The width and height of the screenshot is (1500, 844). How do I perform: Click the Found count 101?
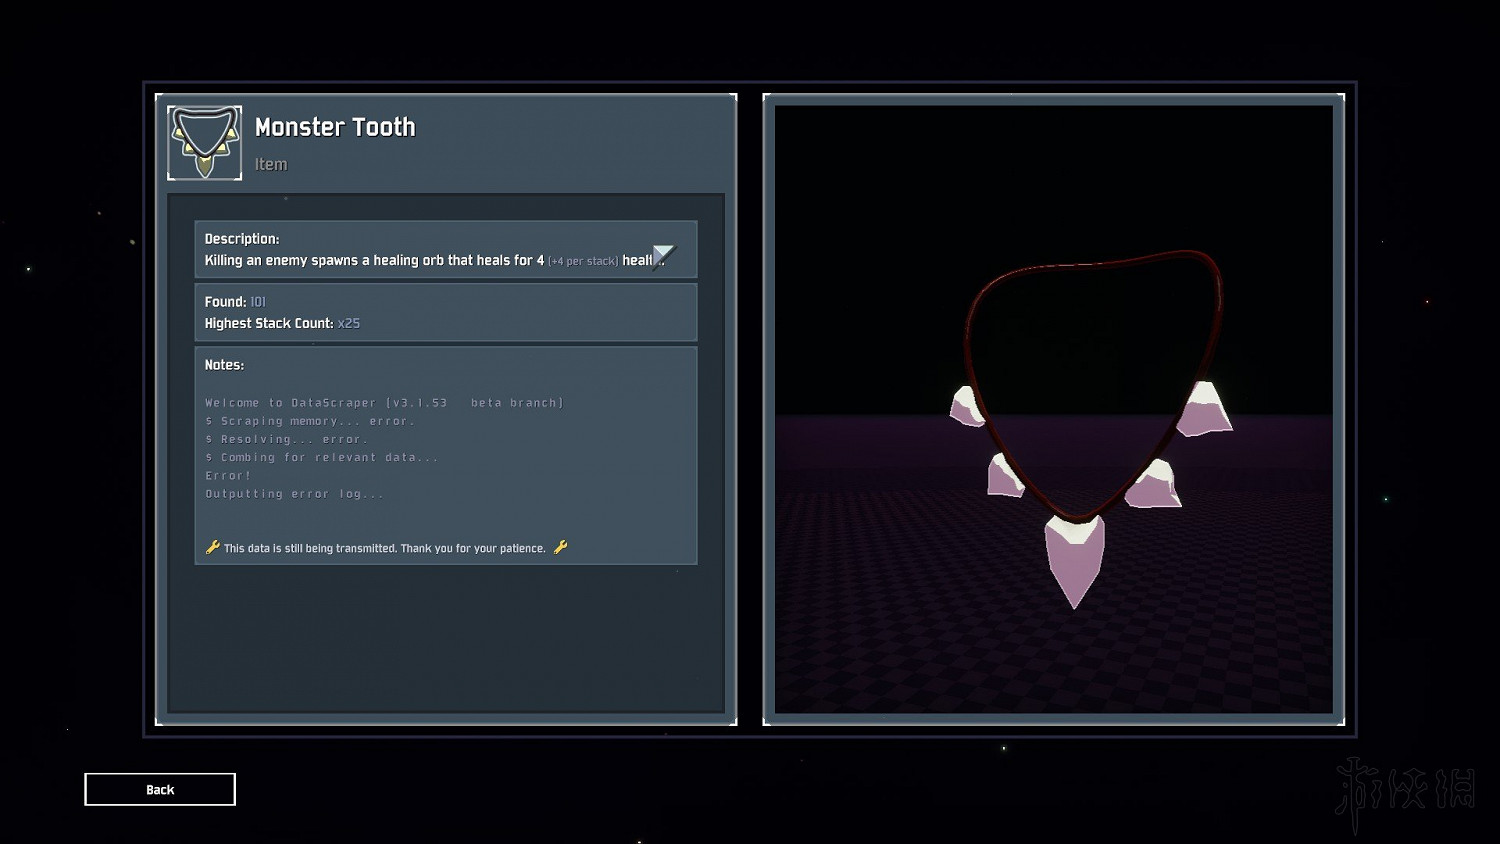(x=258, y=302)
